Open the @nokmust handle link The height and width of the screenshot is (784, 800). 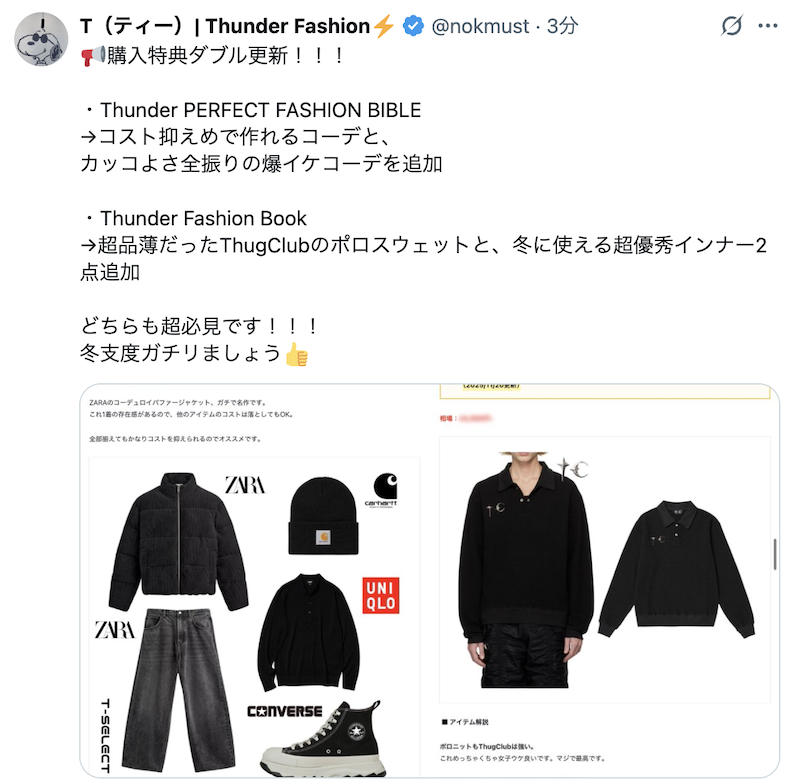480,26
